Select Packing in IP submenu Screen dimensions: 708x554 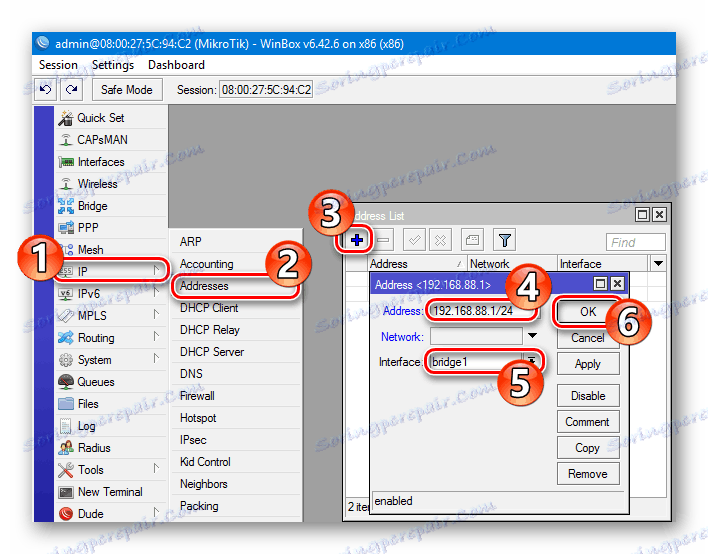pyautogui.click(x=236, y=506)
